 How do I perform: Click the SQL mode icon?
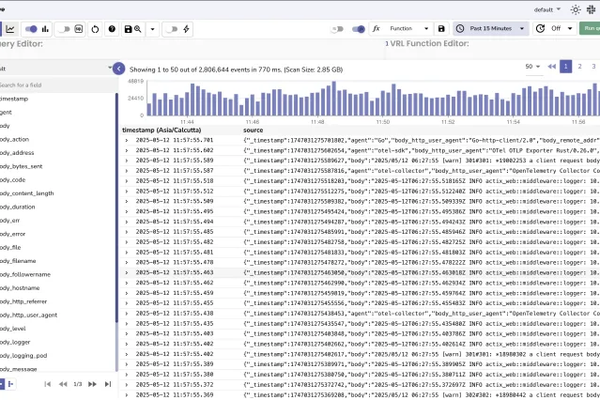pos(78,29)
